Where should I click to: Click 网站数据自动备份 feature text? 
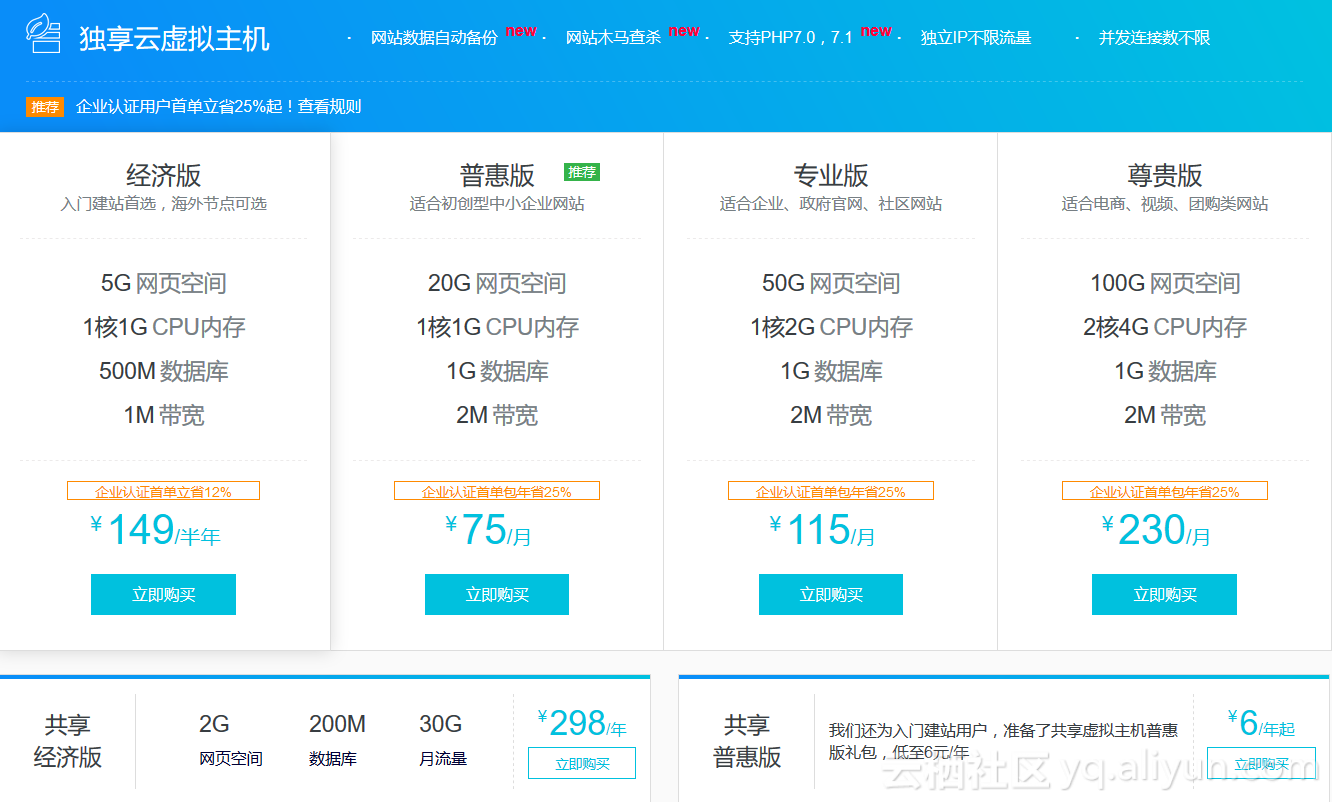[434, 38]
